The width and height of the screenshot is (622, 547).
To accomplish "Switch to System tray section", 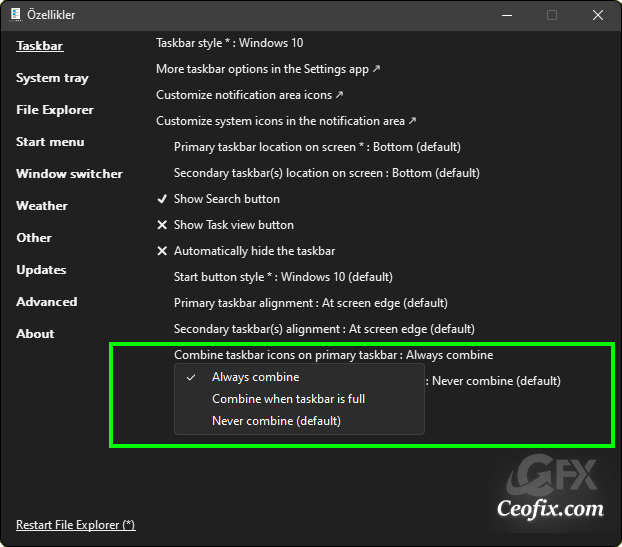I will [x=52, y=78].
